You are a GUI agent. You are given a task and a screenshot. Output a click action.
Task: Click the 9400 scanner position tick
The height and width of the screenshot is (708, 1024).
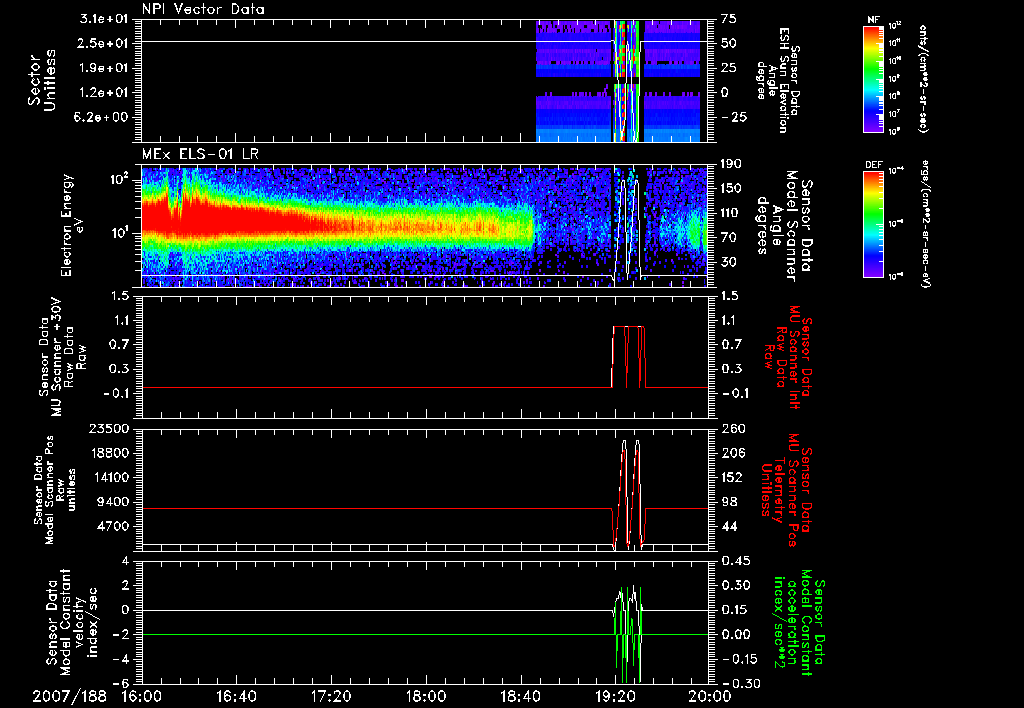click(114, 502)
